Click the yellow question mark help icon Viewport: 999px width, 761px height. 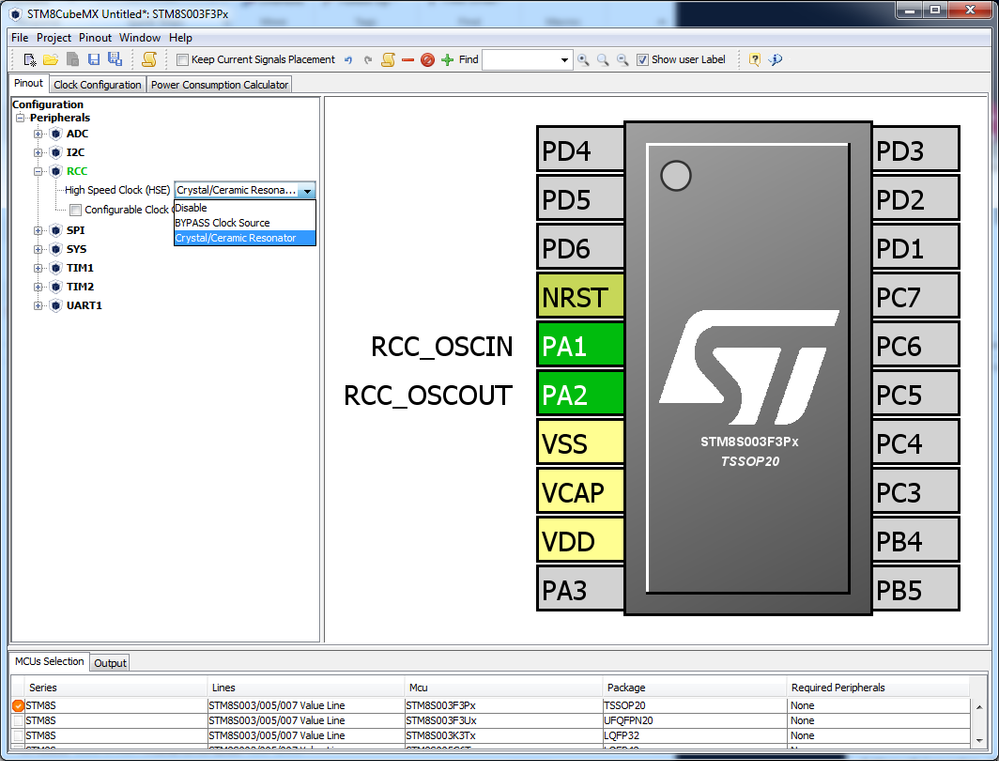pos(754,60)
